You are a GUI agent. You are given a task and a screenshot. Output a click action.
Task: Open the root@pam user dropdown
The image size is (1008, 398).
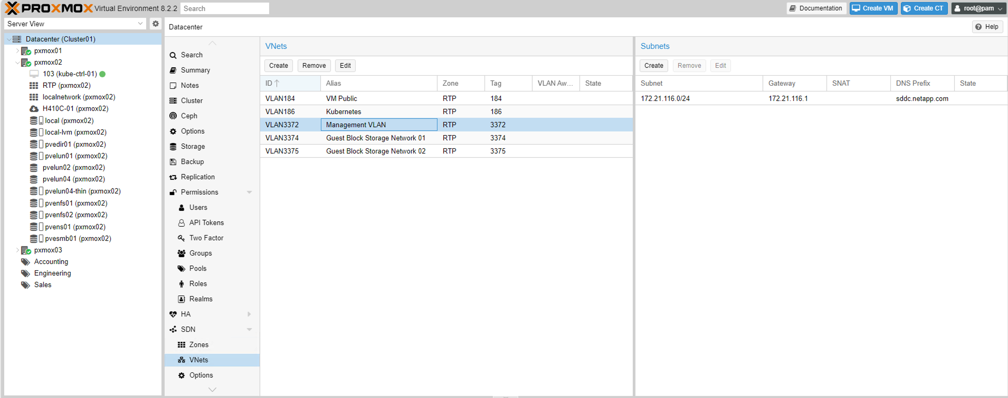click(977, 8)
